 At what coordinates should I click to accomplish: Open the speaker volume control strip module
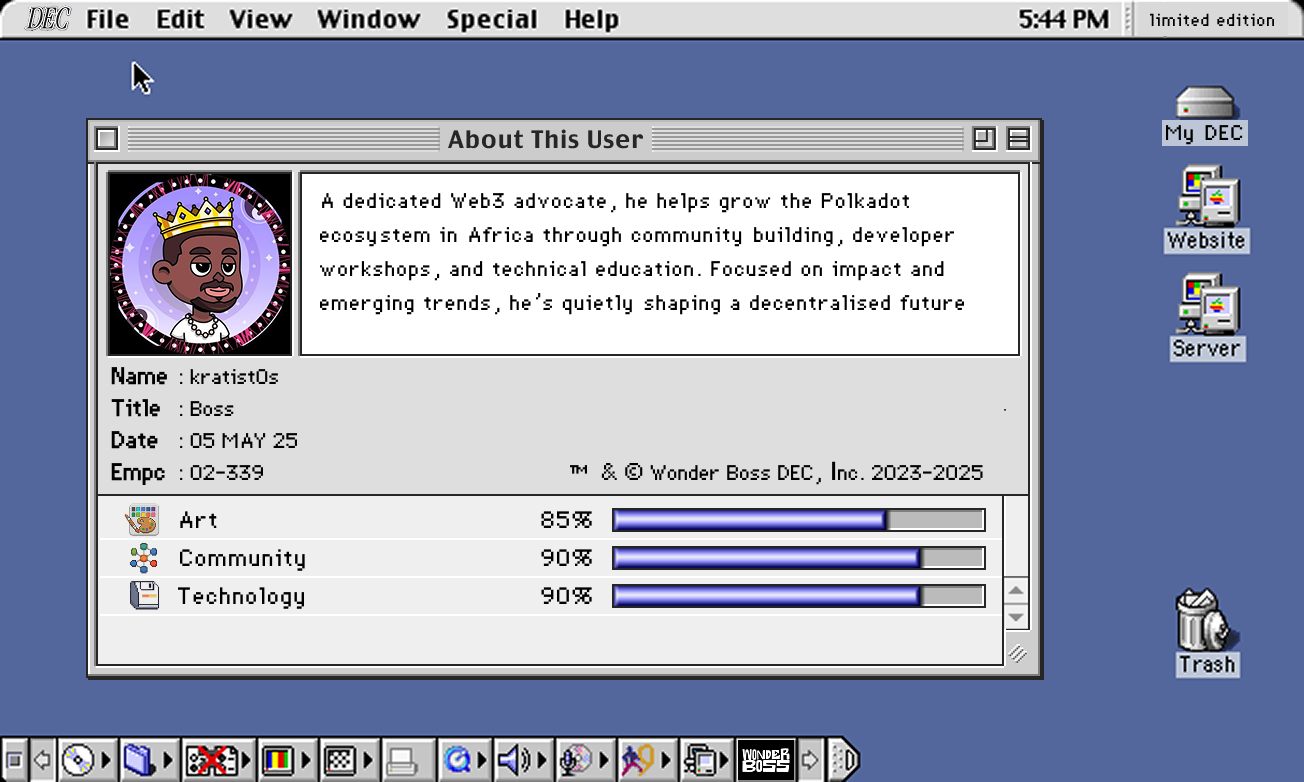pyautogui.click(x=522, y=761)
